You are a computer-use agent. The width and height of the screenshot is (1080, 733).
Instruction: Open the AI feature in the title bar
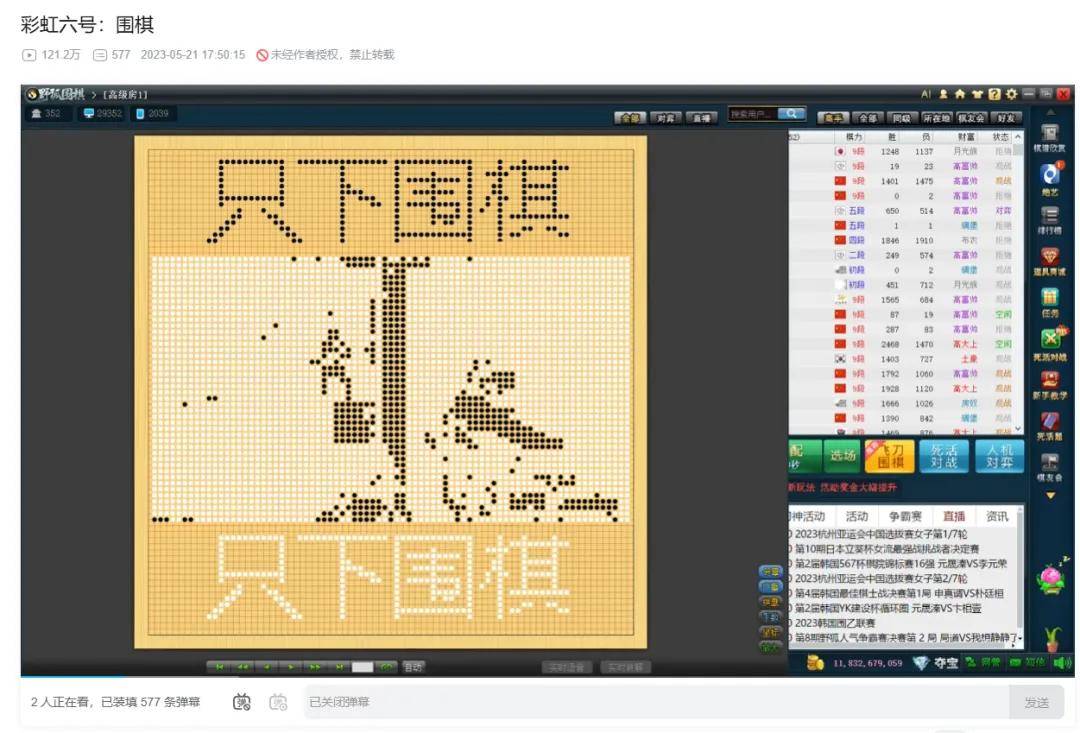(926, 94)
